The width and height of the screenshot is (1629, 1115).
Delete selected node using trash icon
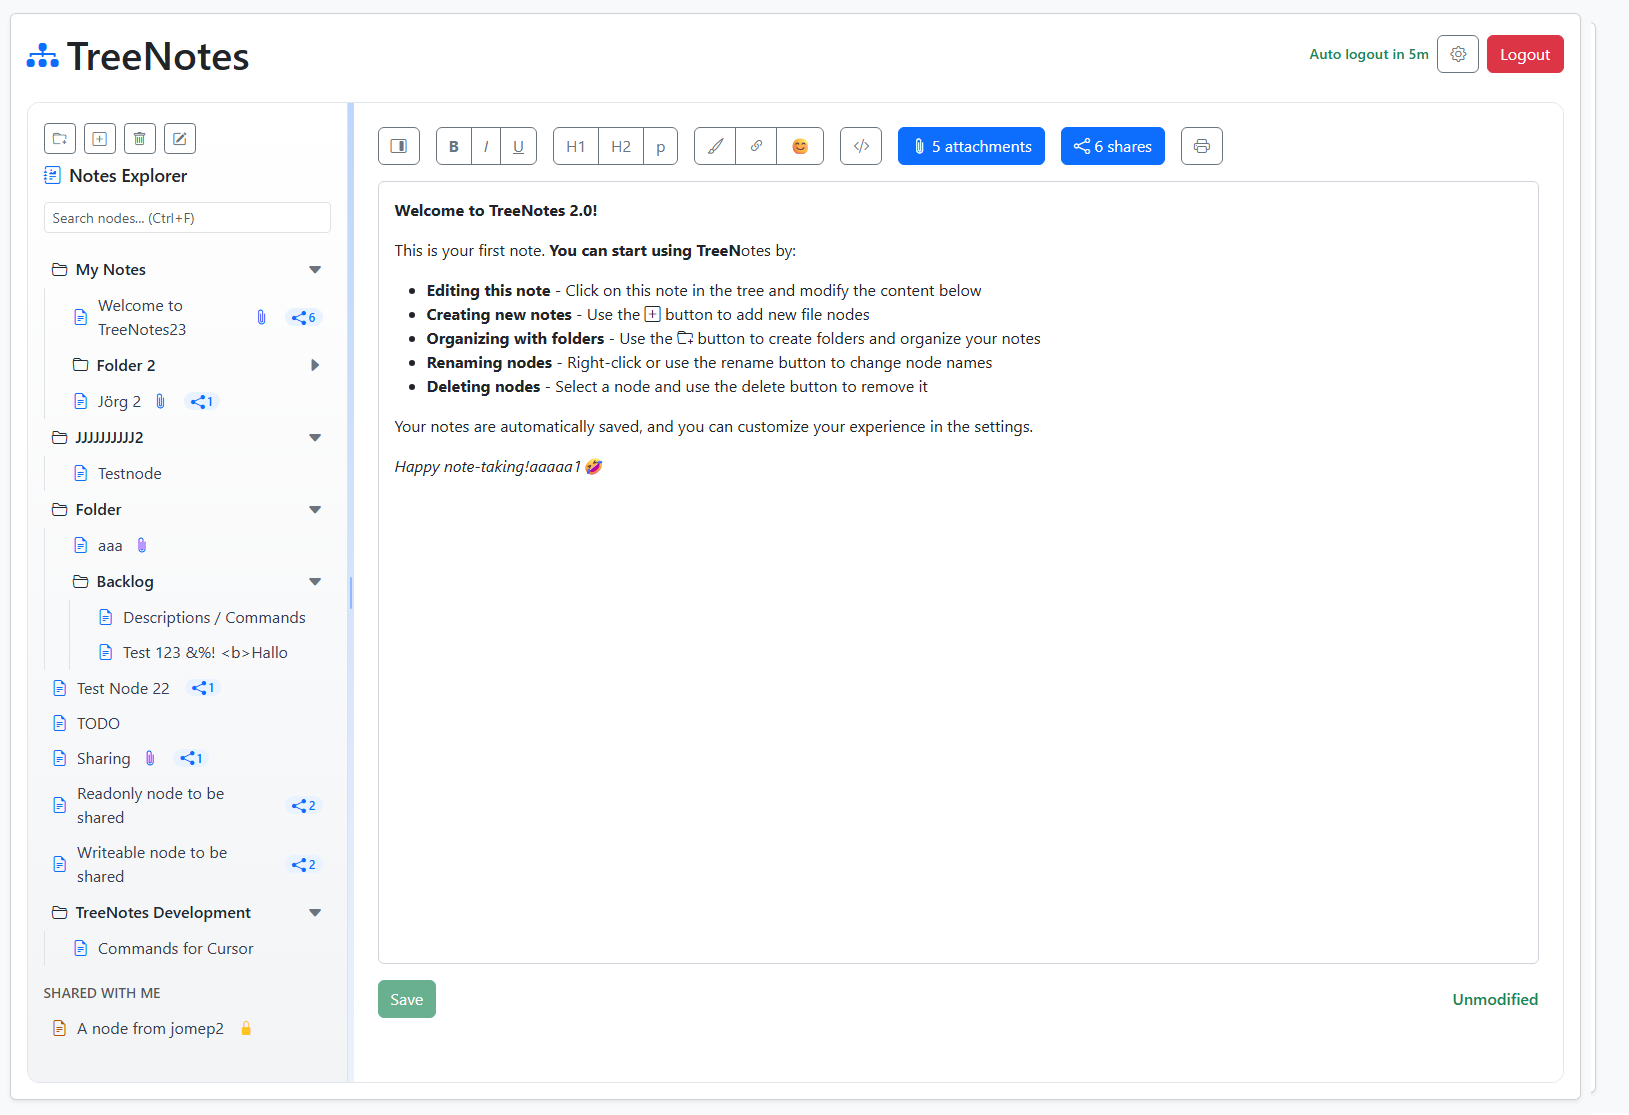click(139, 138)
